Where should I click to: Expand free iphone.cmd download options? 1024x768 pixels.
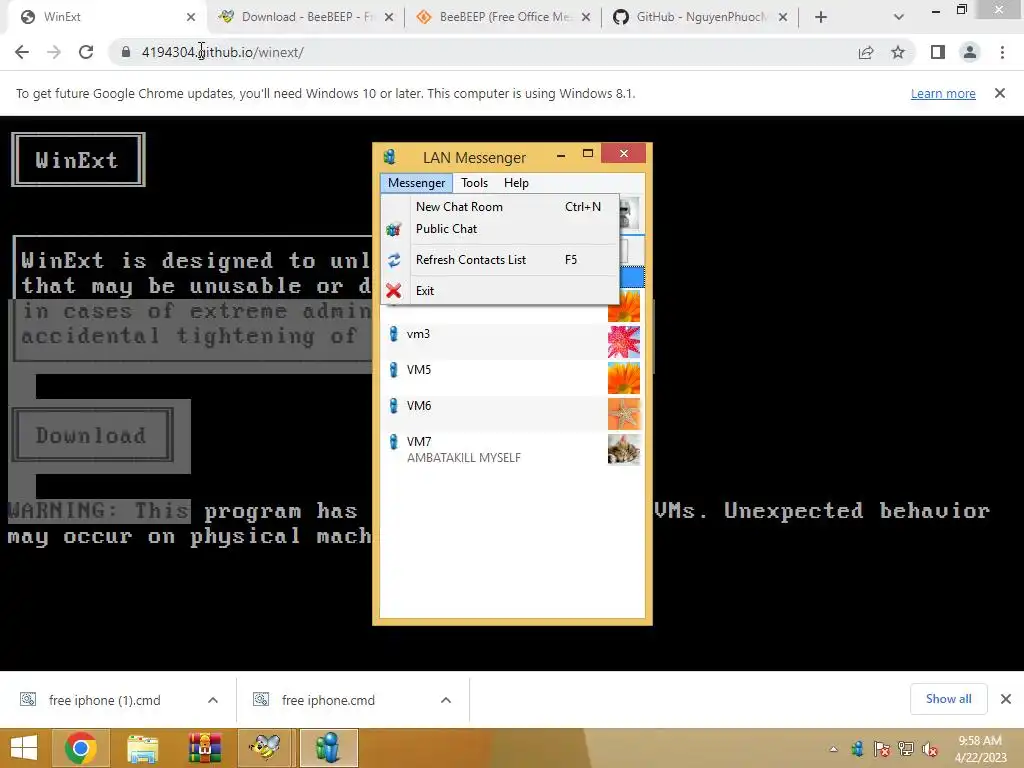click(x=445, y=700)
